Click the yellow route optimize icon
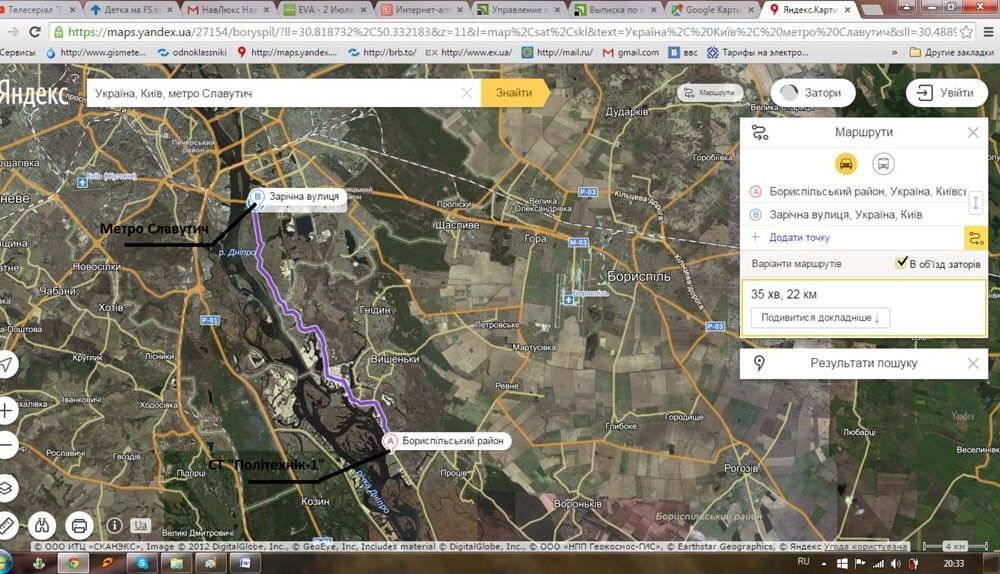This screenshot has height=574, width=1000. 975,239
